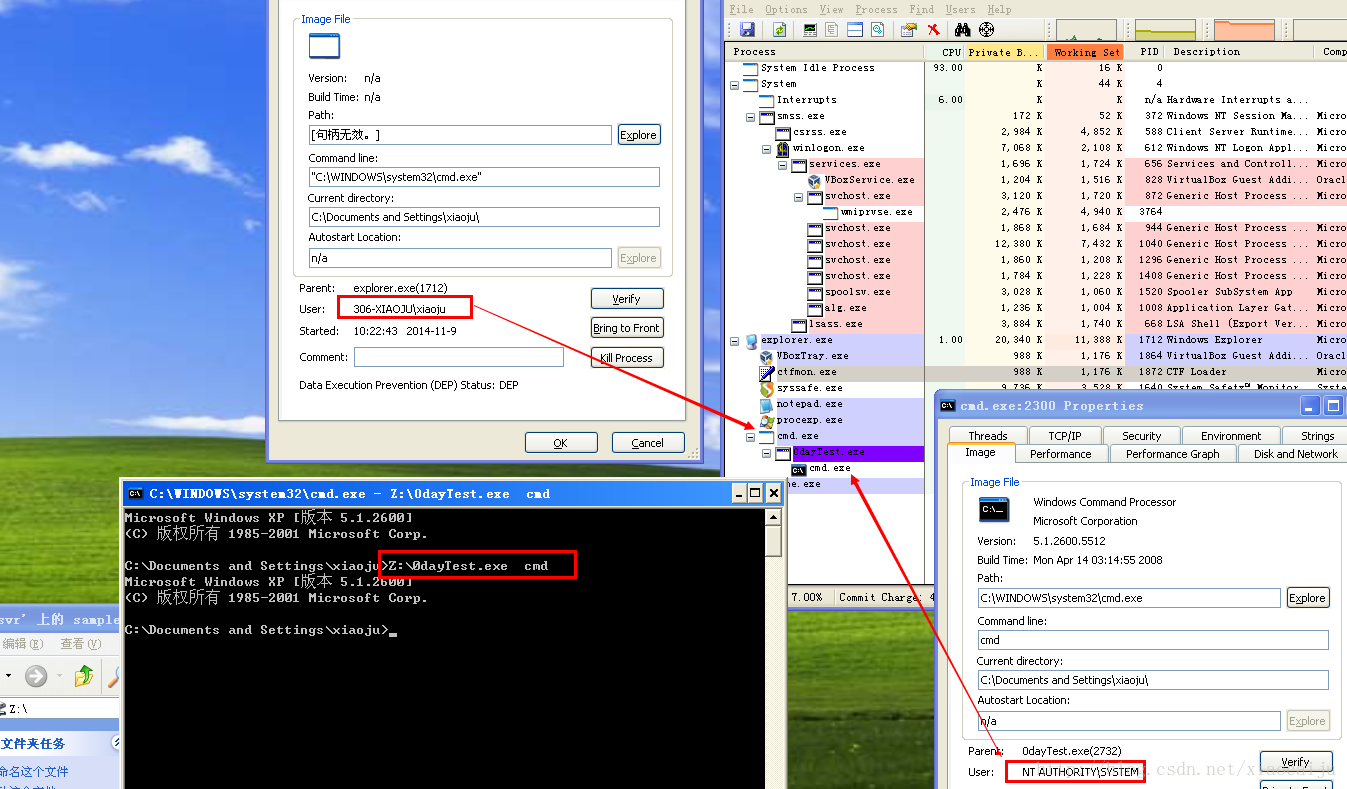Toggle the Show Process Tree toolbar icon
Image resolution: width=1347 pixels, height=789 pixels.
830,30
